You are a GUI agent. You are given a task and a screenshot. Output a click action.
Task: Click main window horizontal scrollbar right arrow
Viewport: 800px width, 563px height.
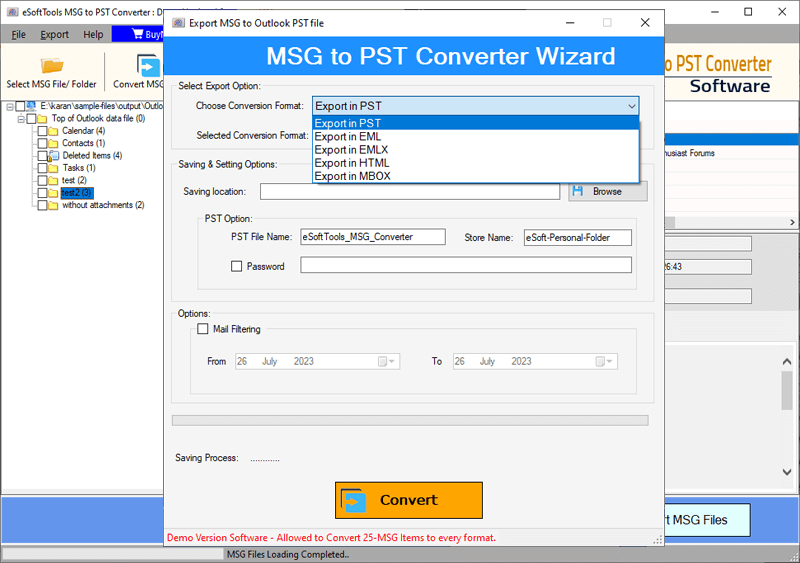coord(792,223)
